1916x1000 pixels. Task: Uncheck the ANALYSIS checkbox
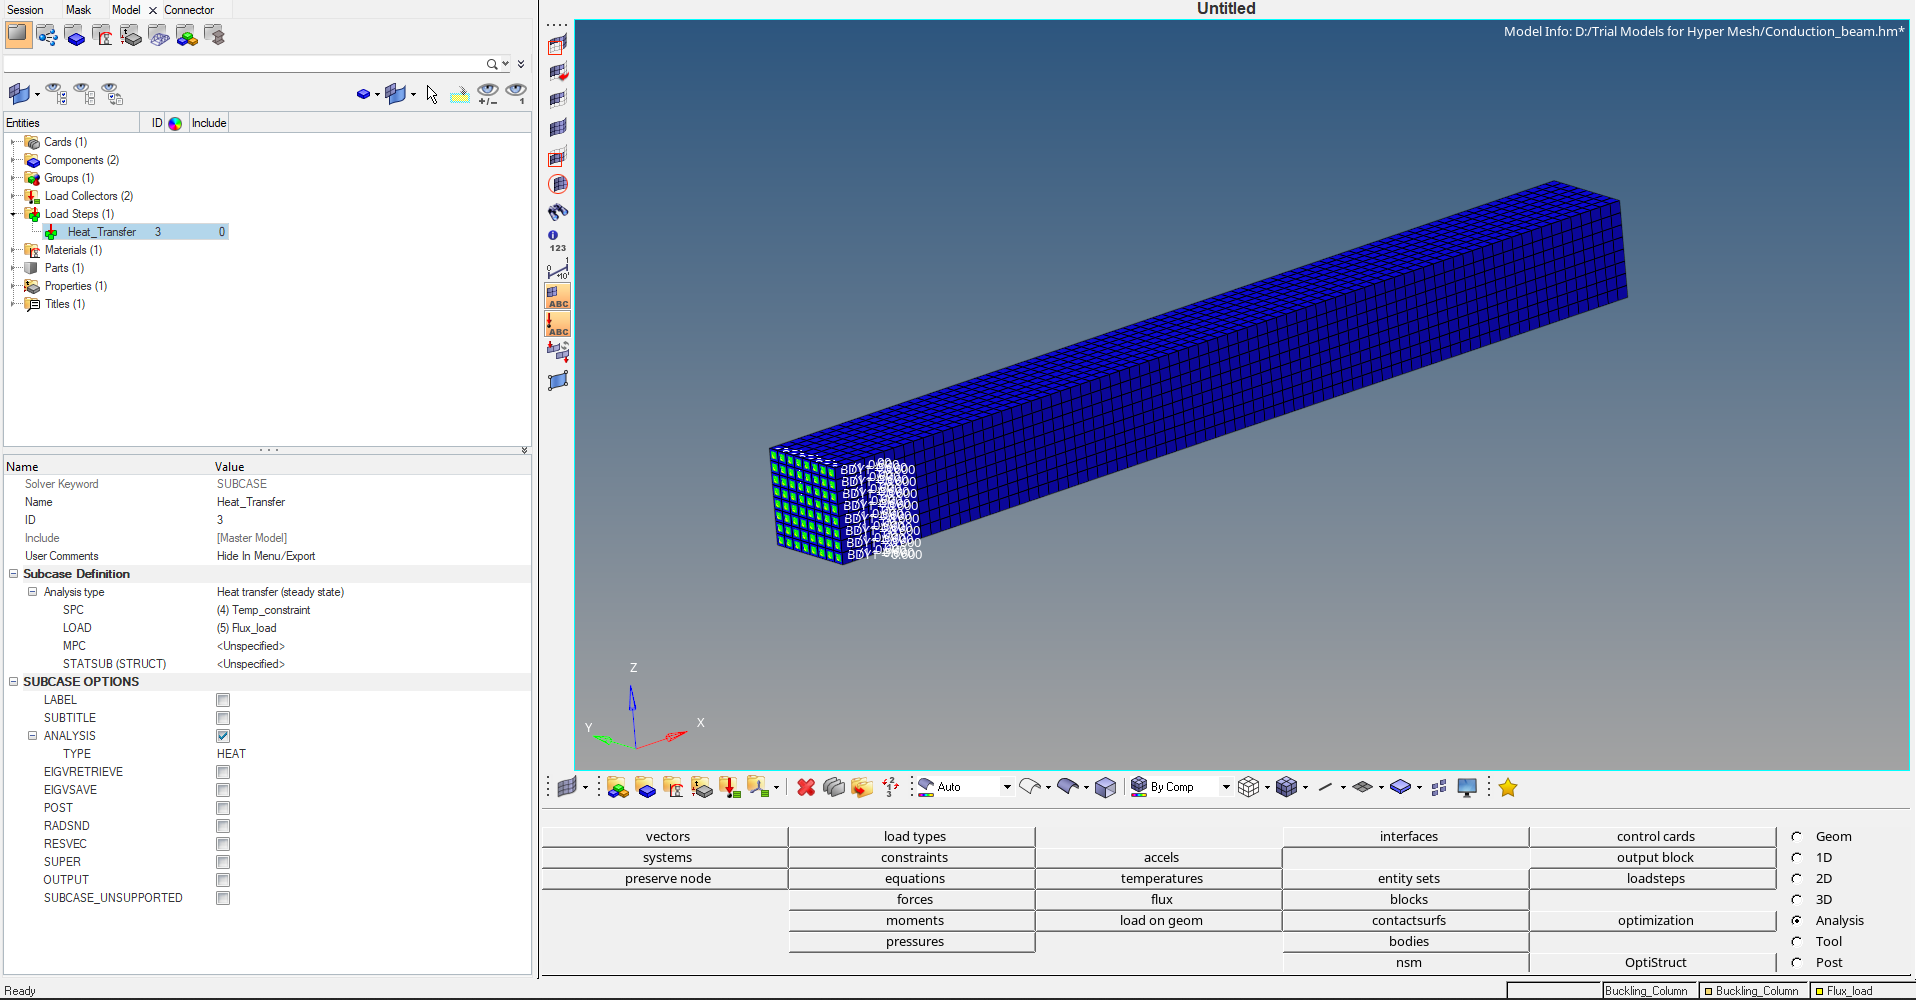(x=223, y=736)
